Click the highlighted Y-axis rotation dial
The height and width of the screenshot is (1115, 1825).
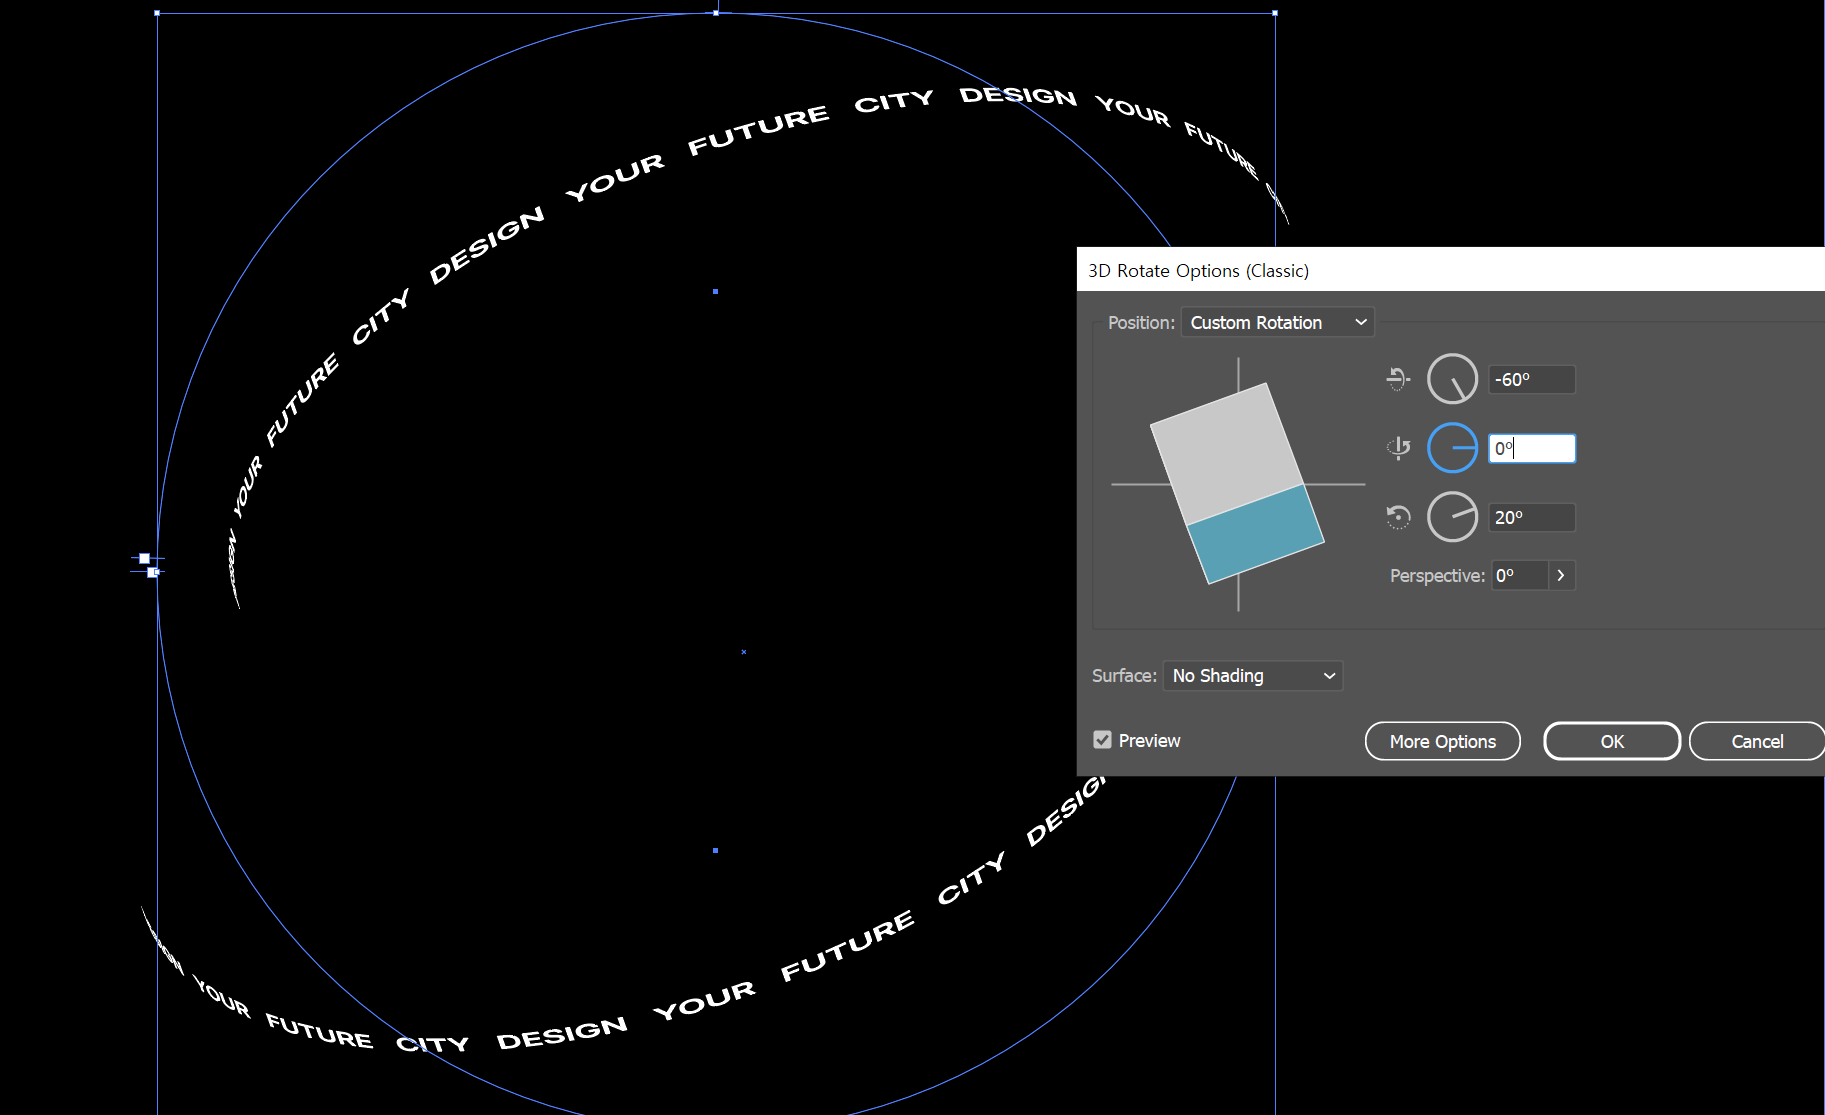(1452, 448)
